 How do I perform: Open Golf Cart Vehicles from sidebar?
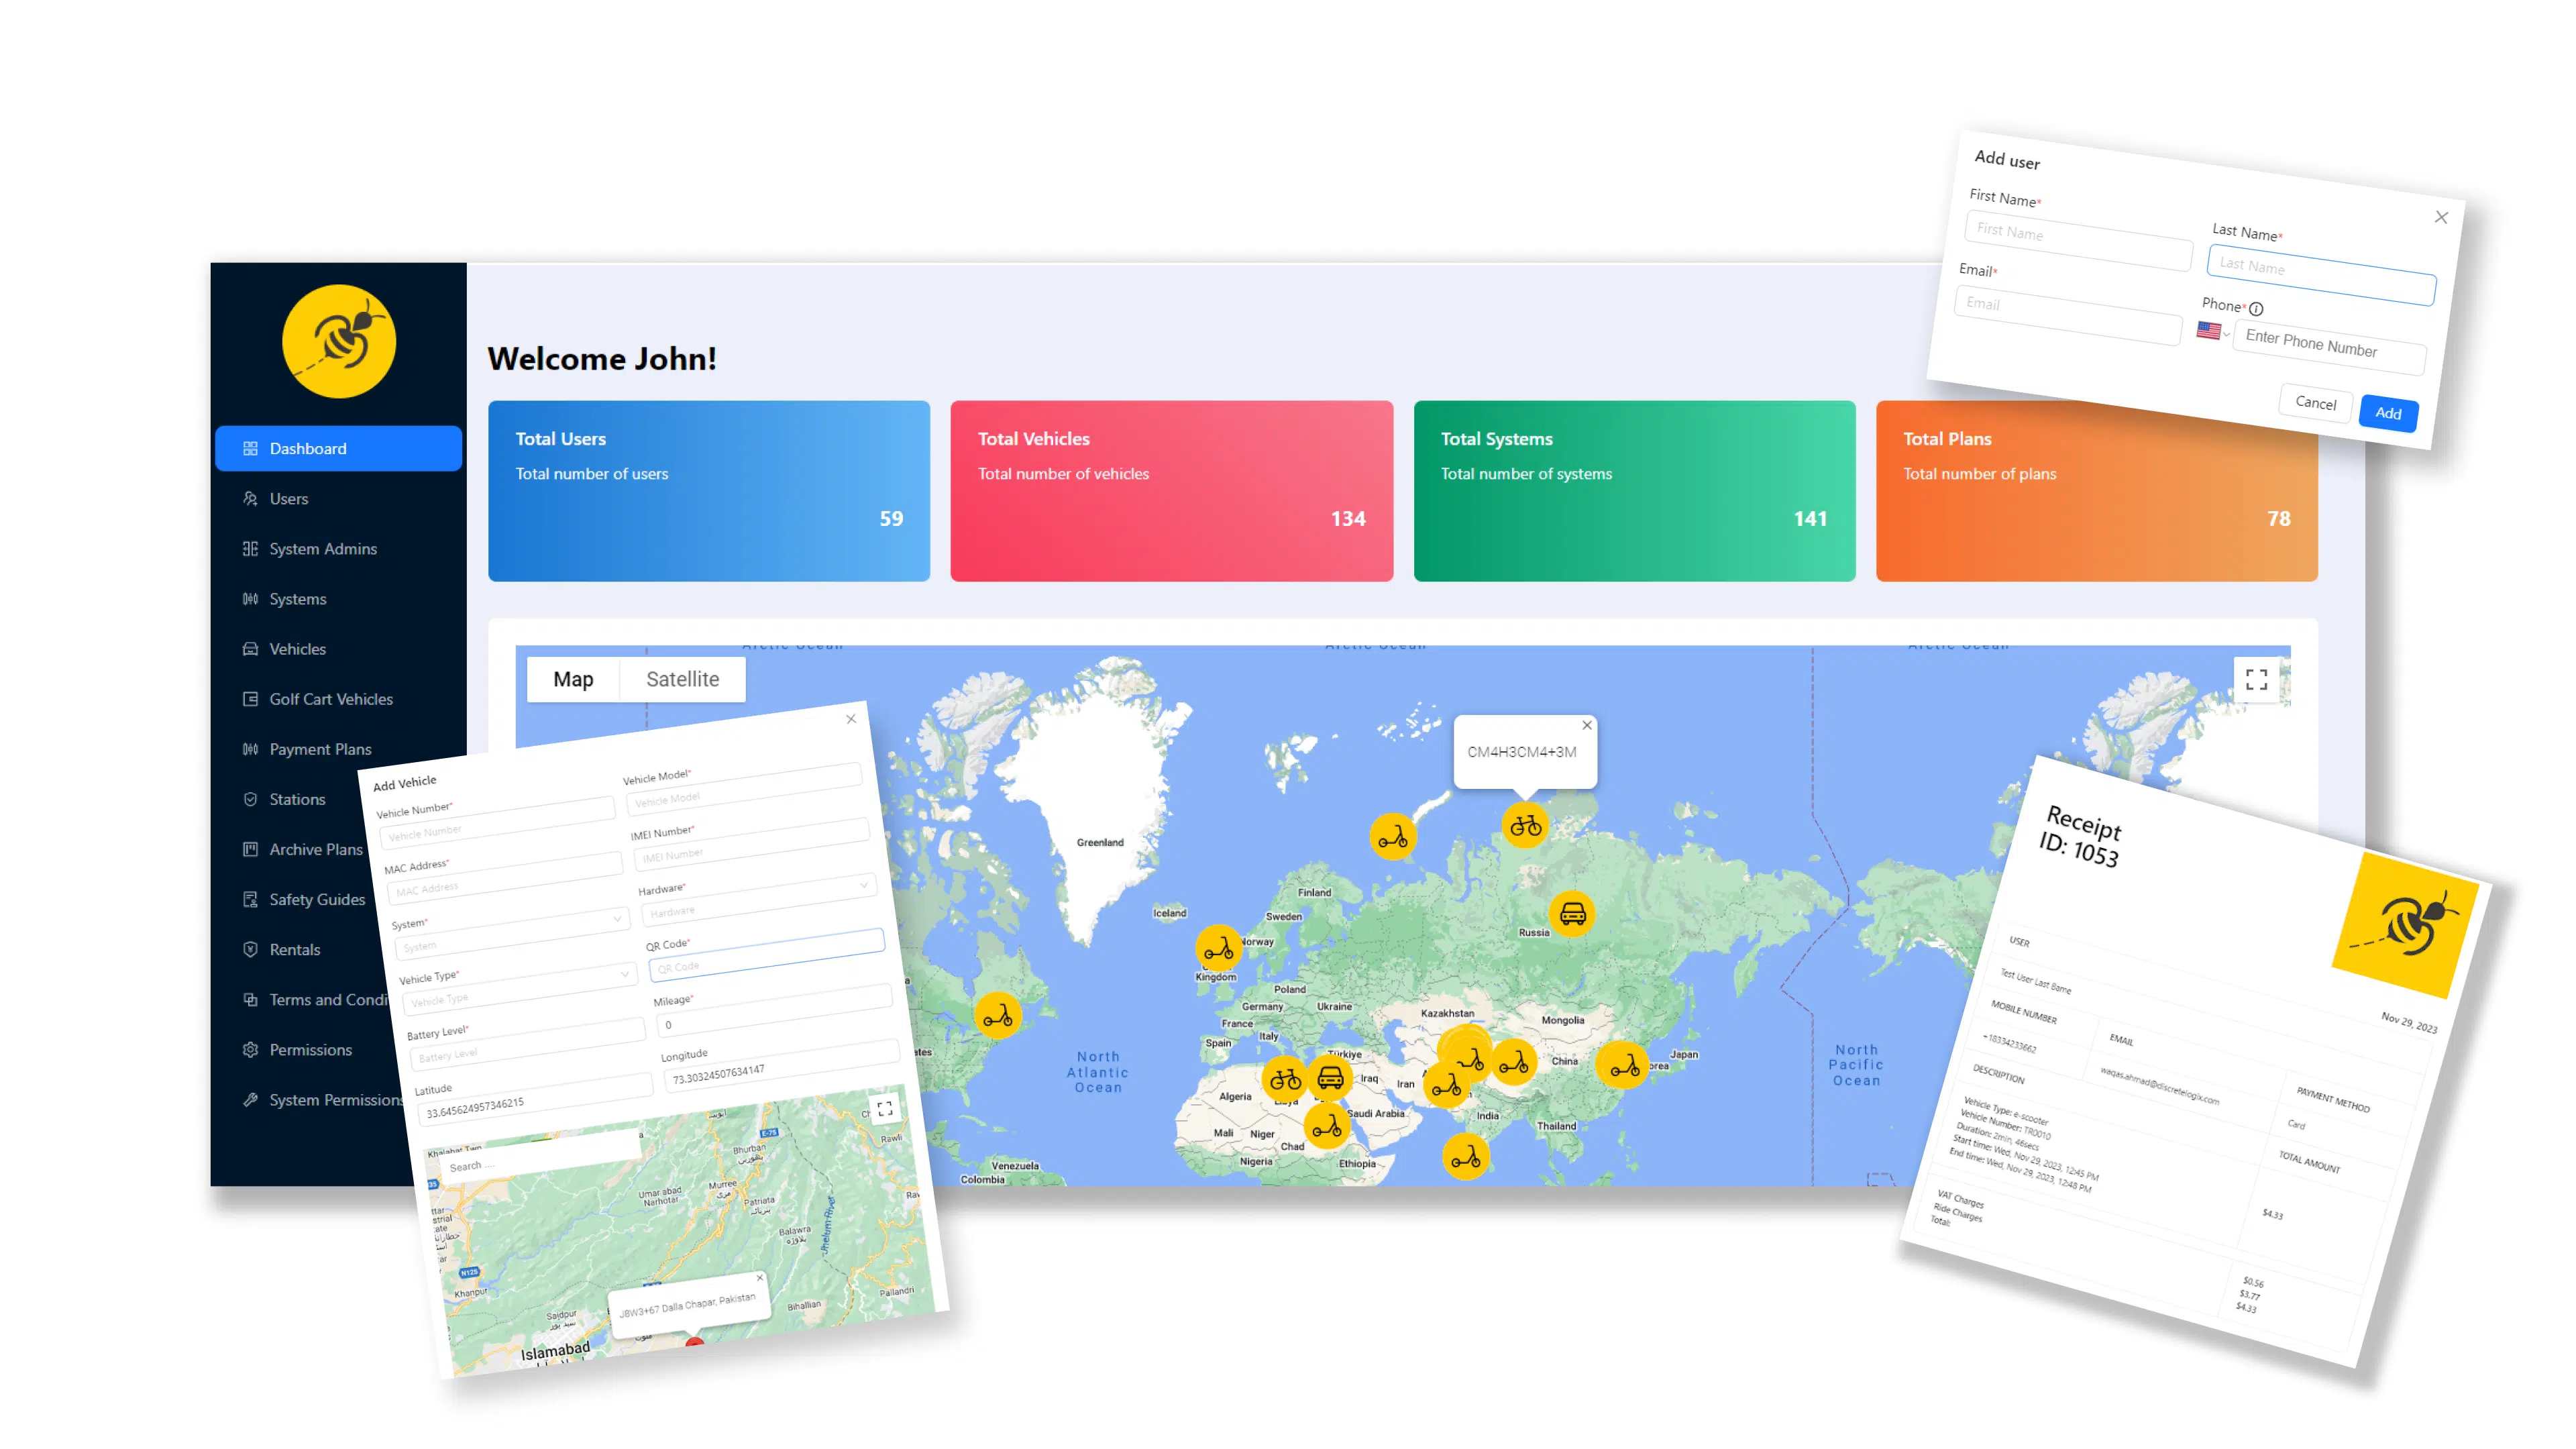(x=330, y=699)
